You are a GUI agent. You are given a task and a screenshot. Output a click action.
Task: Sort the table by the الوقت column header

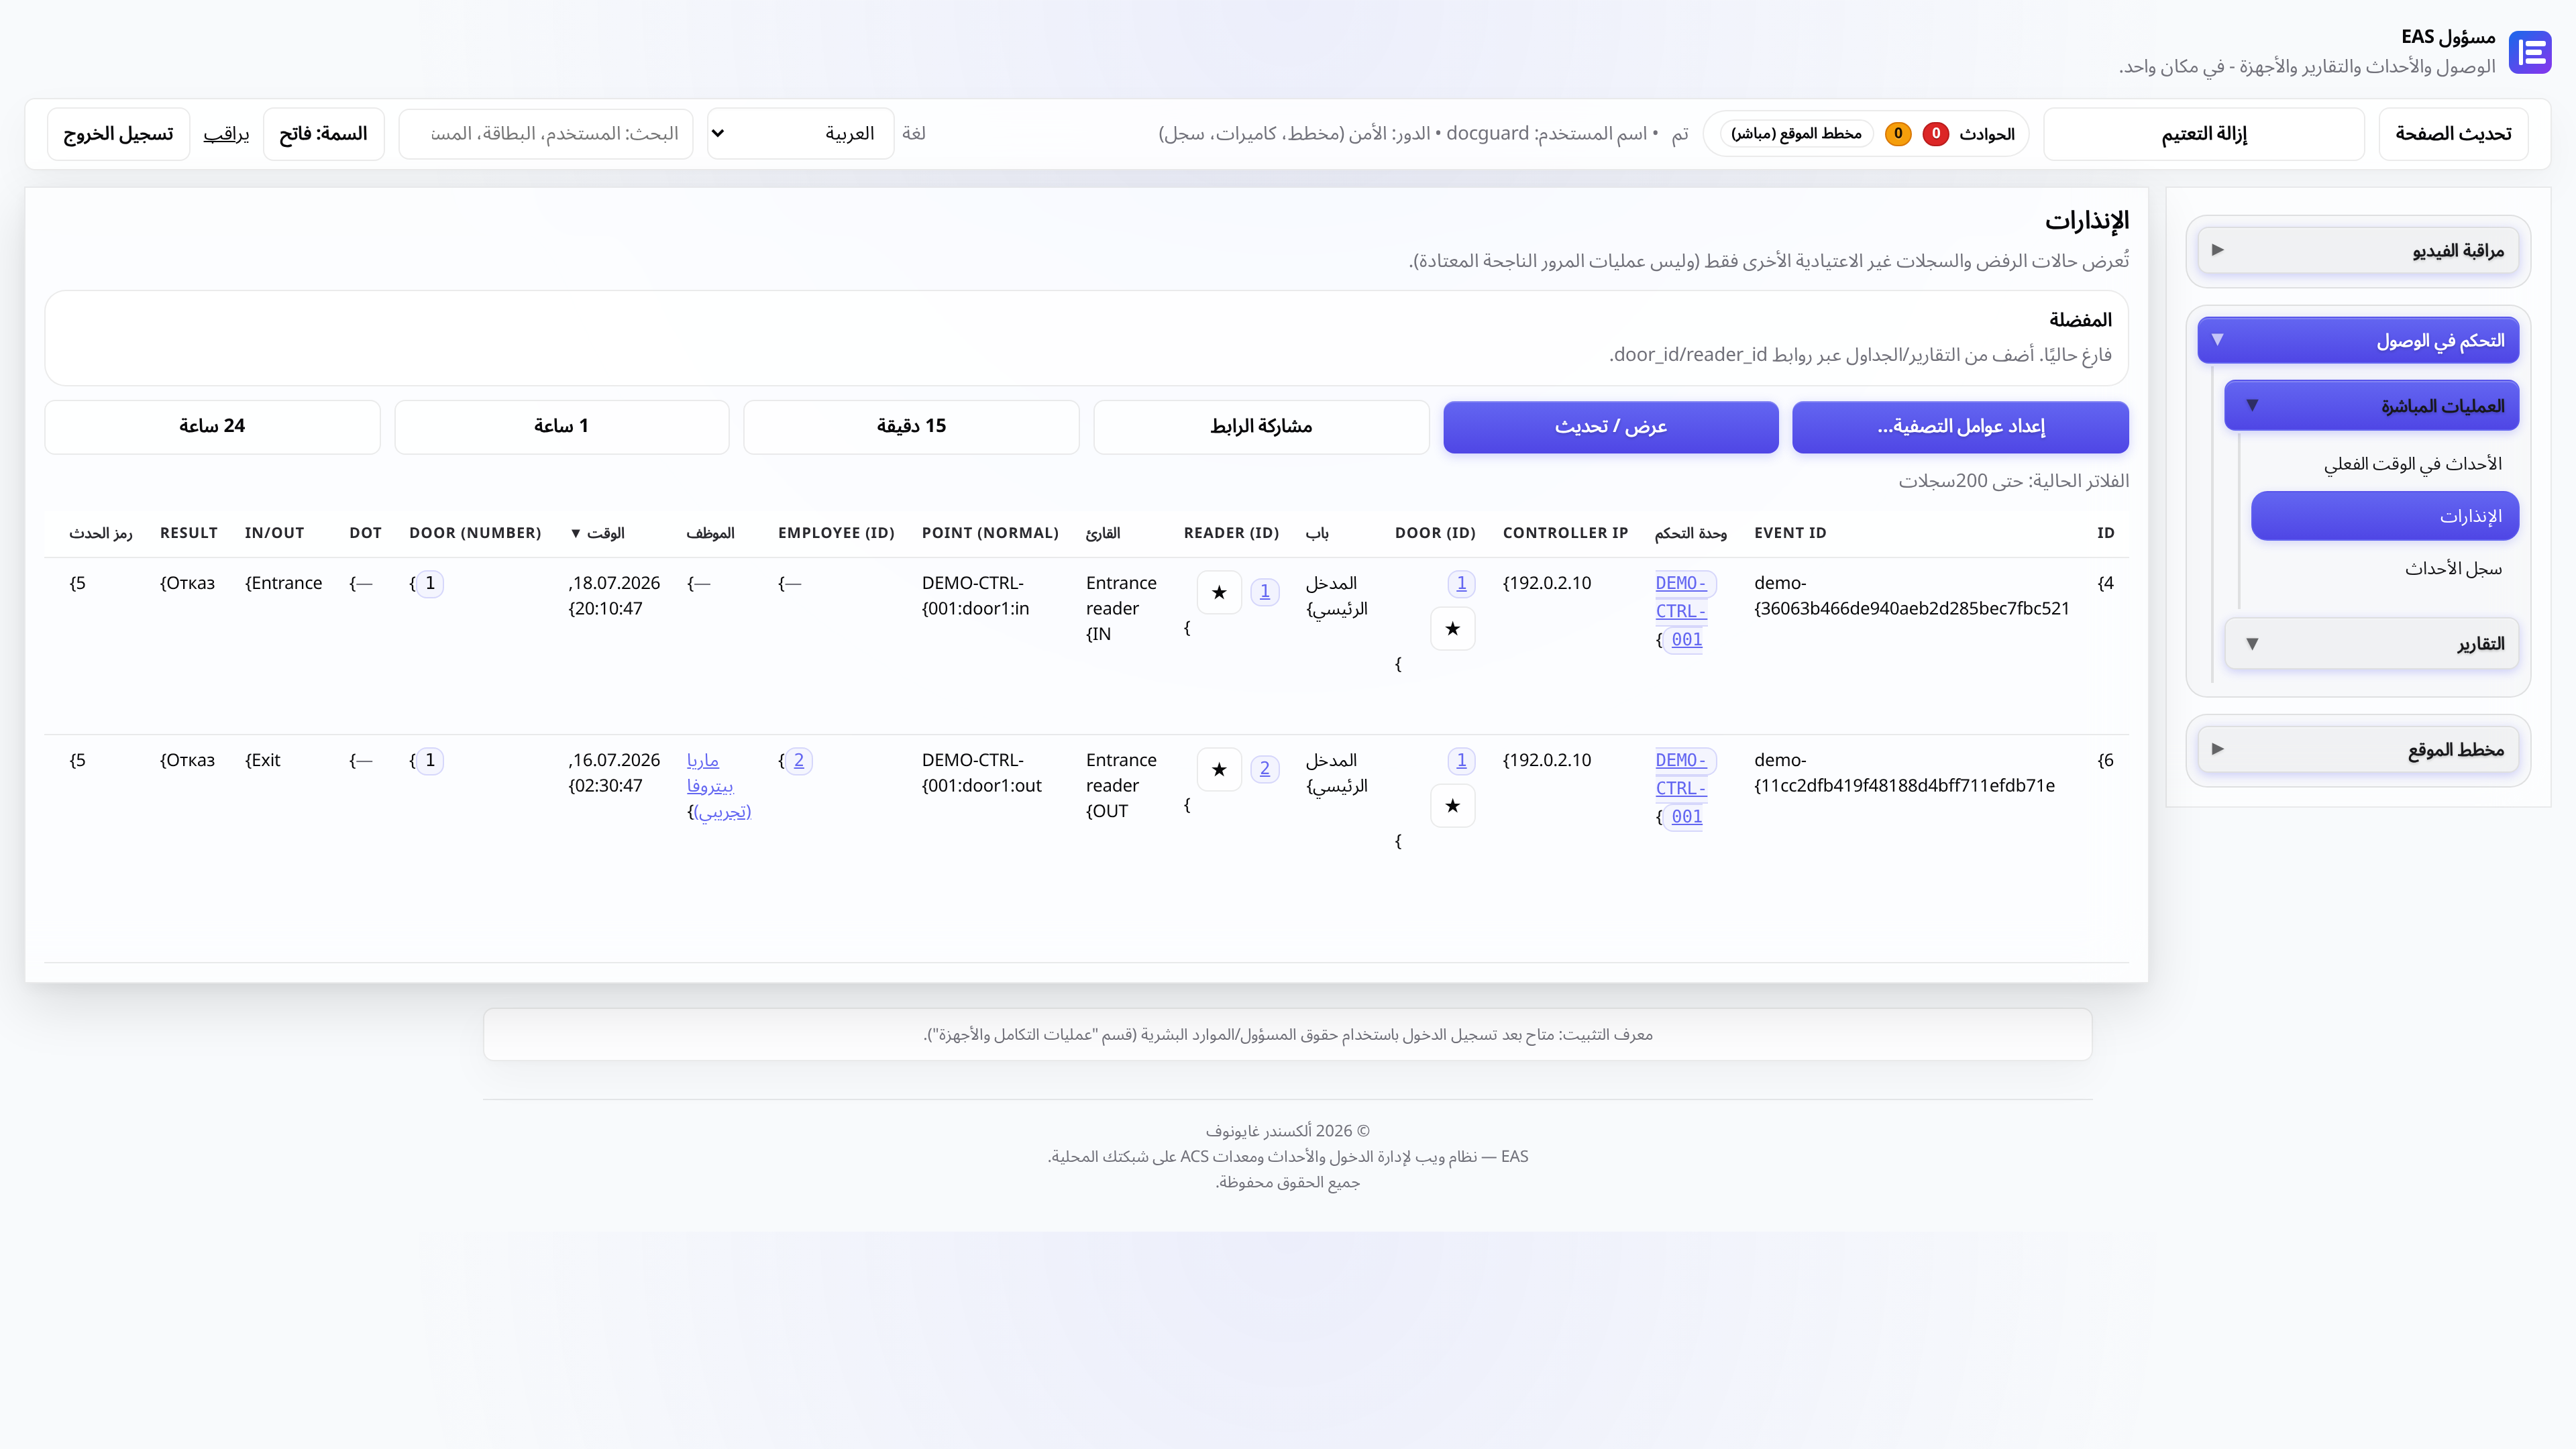tap(598, 533)
